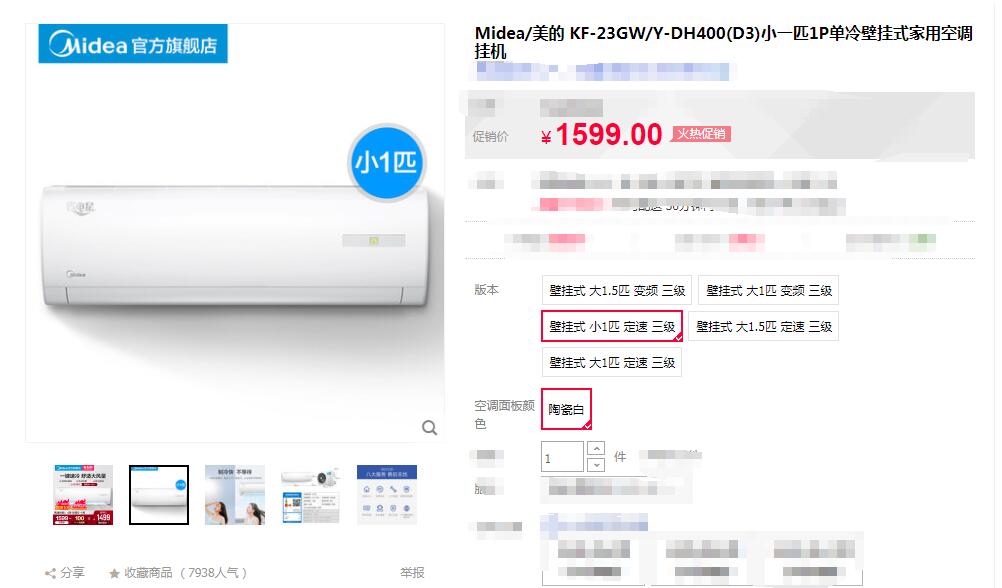
Task: Click the blue 小1匹 badge on the image
Action: coord(386,162)
